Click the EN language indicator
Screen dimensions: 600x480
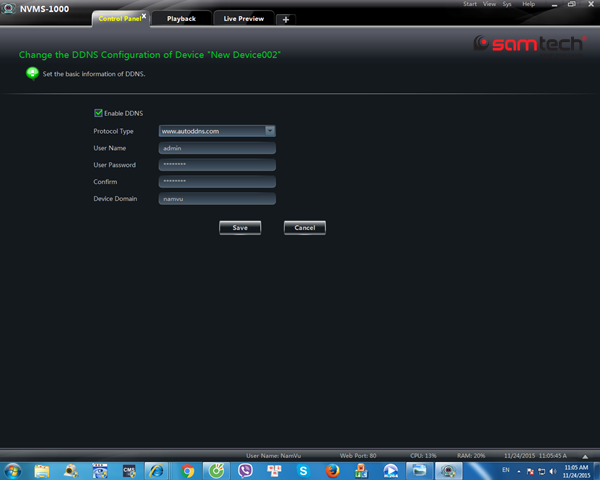pos(506,470)
